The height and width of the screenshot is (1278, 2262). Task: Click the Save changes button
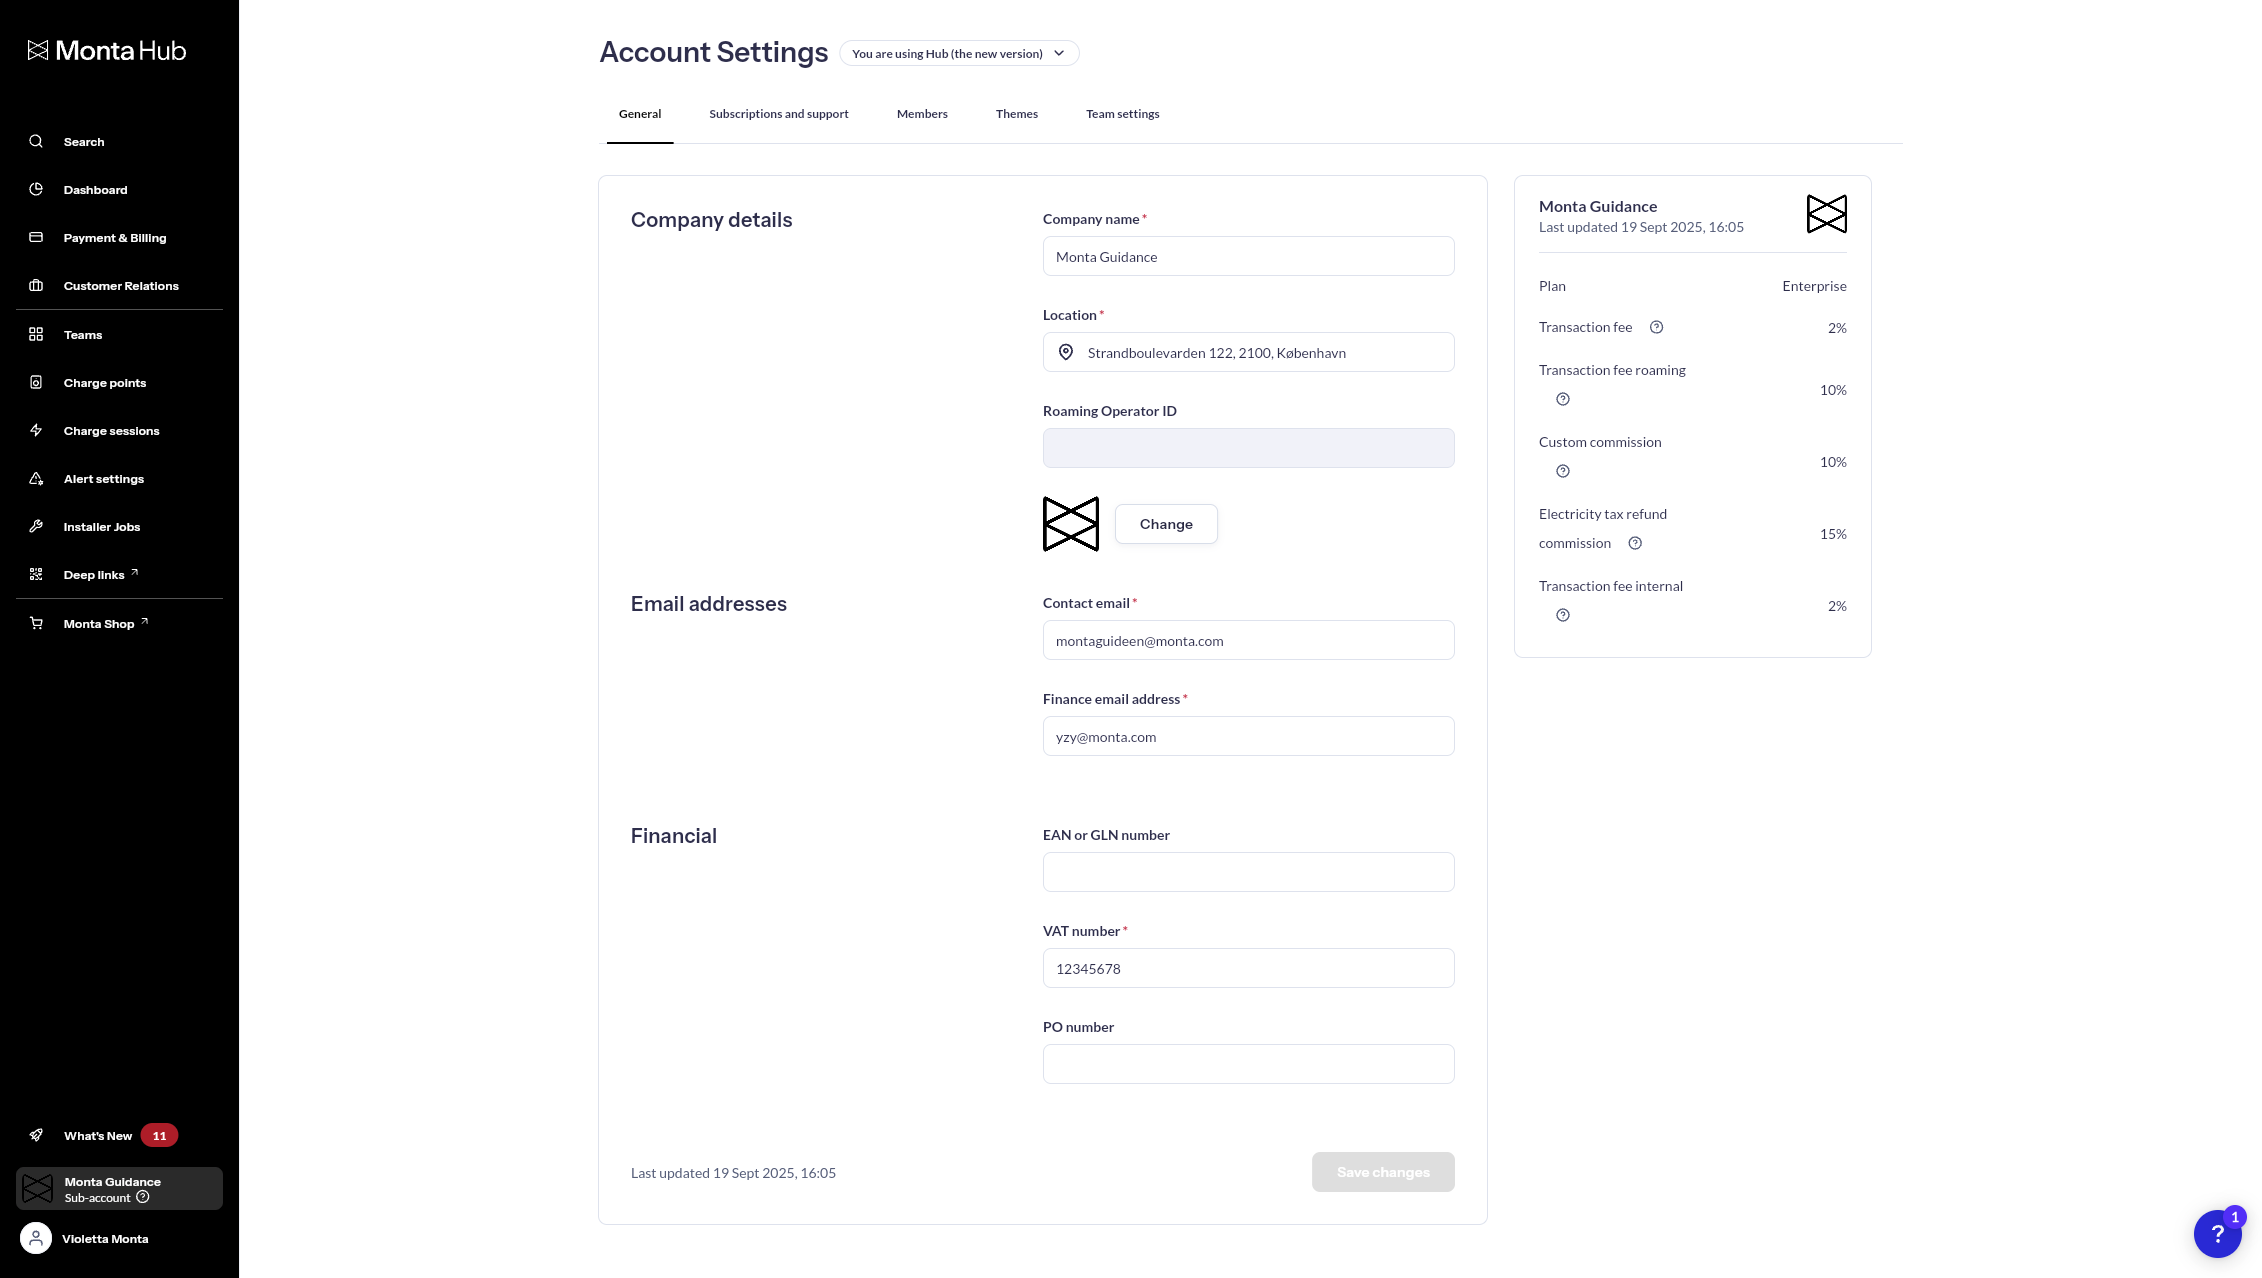(x=1382, y=1172)
